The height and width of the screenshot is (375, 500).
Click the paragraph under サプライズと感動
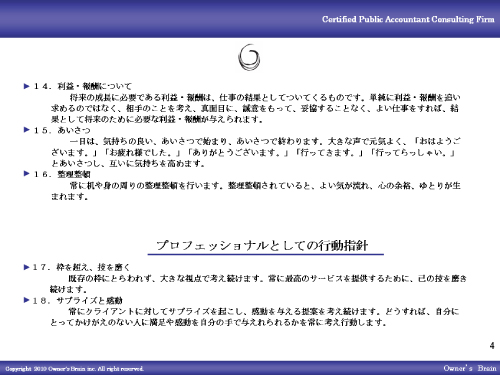(x=255, y=317)
